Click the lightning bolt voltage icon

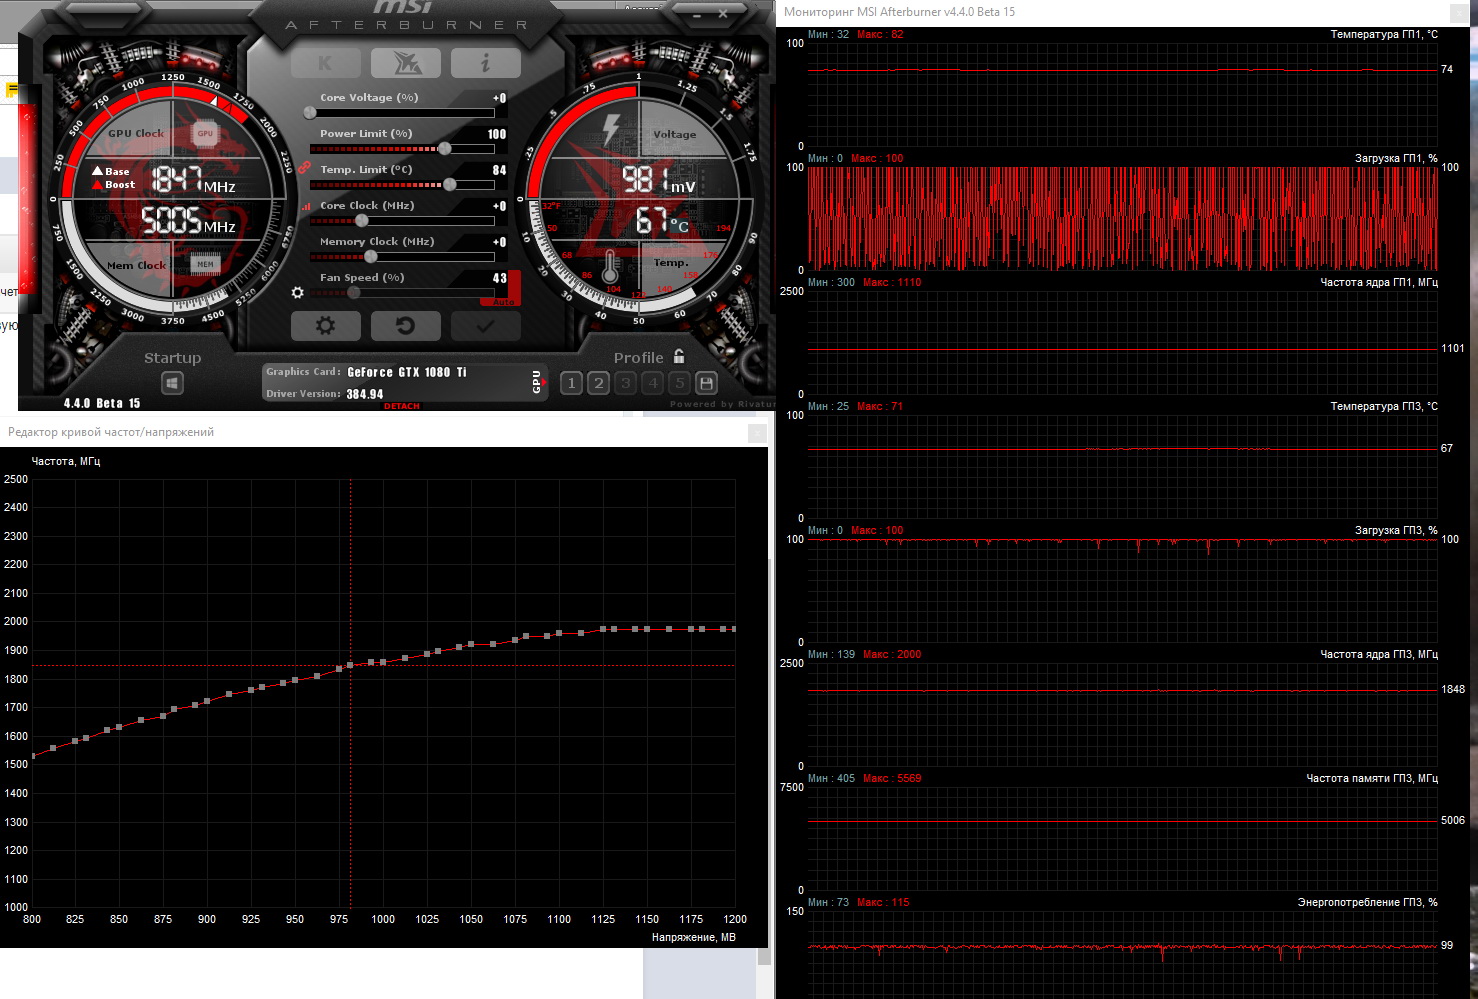coord(611,130)
